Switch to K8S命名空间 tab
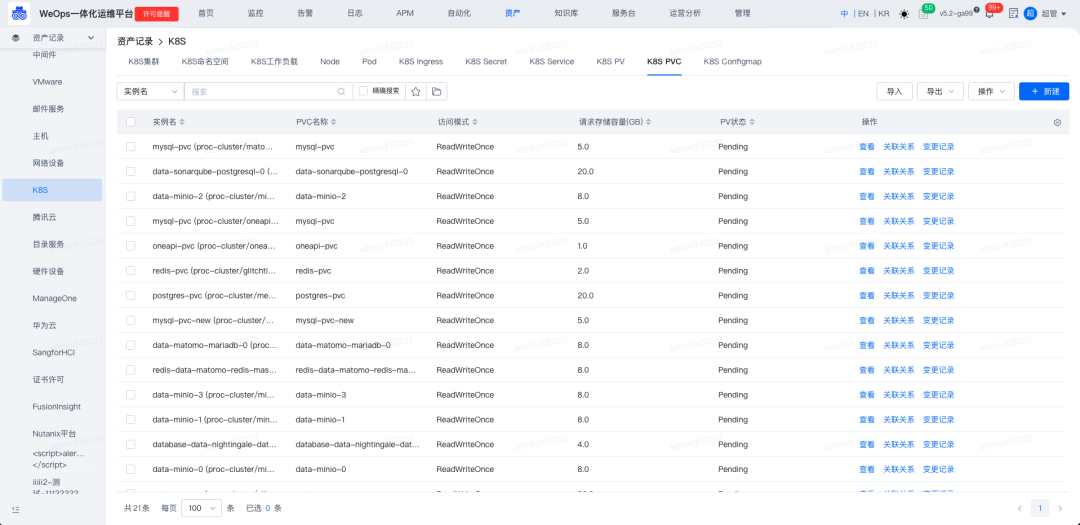 [x=205, y=62]
